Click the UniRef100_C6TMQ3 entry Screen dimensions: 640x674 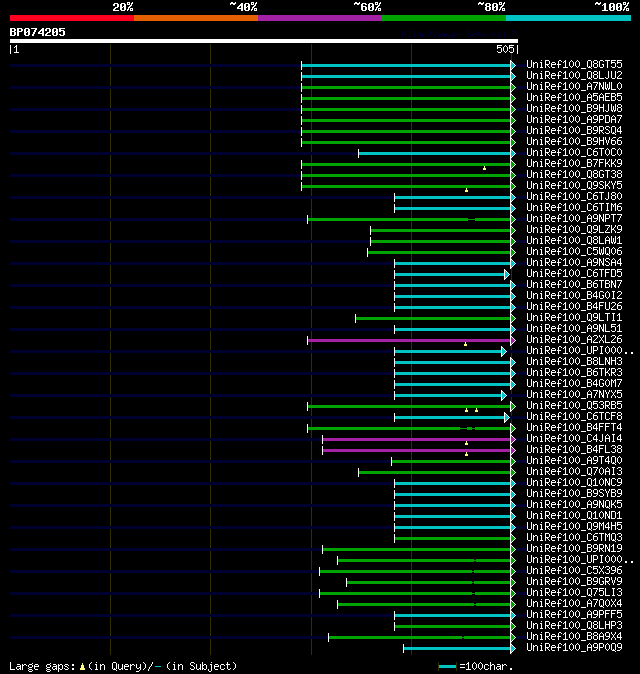[x=574, y=538]
